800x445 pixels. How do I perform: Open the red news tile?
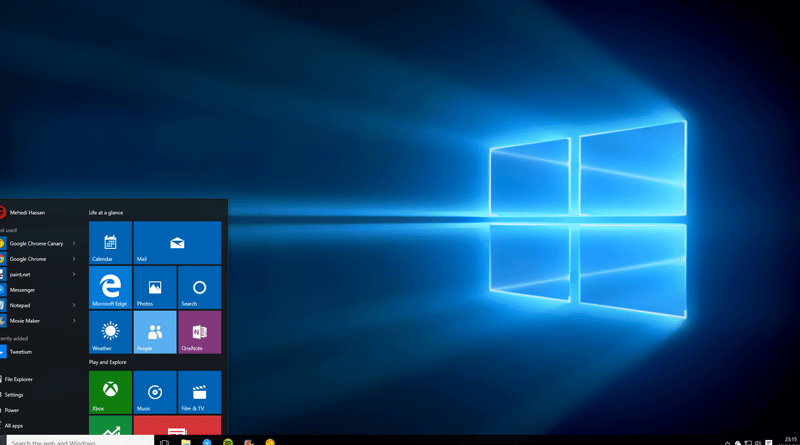point(177,425)
